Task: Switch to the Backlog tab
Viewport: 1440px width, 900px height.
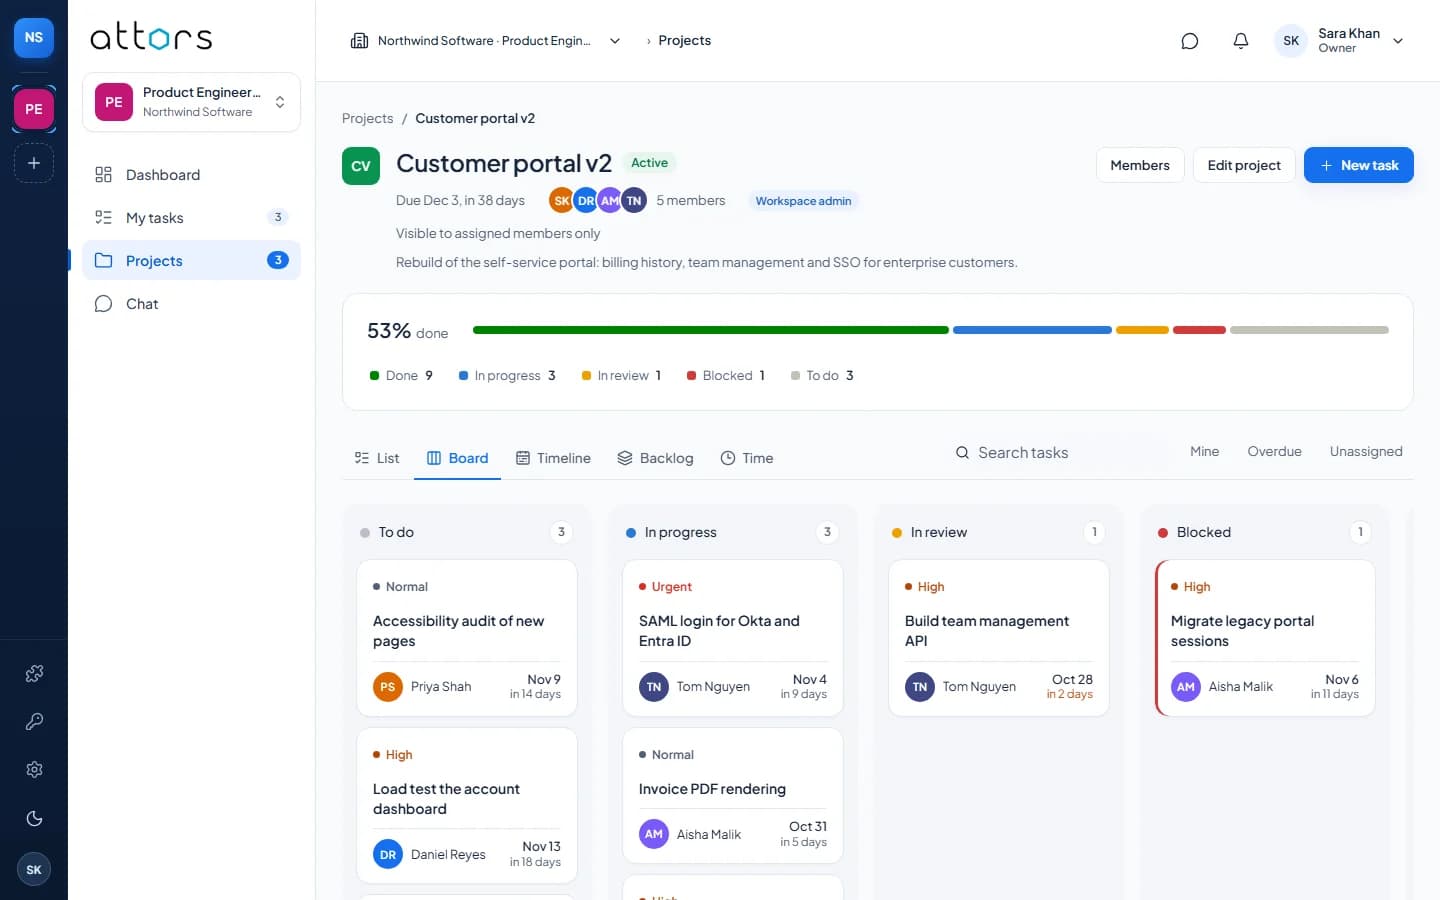Action: click(x=655, y=458)
